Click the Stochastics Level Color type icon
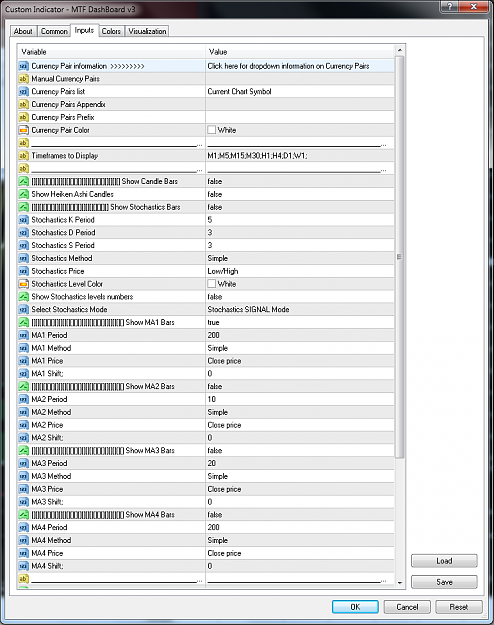 click(24, 284)
